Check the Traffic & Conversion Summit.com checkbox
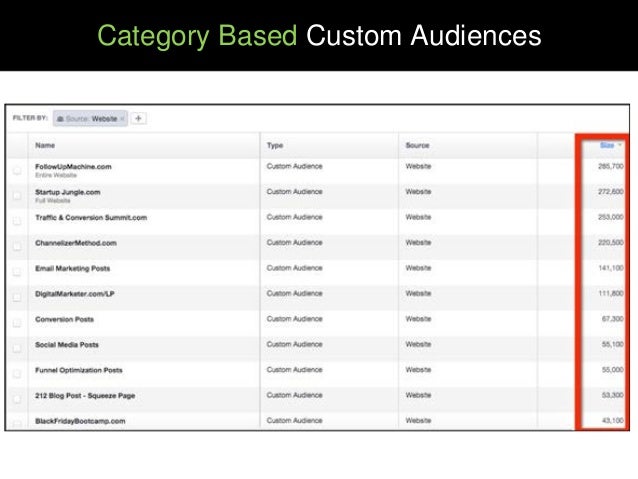The image size is (638, 479). [x=17, y=221]
